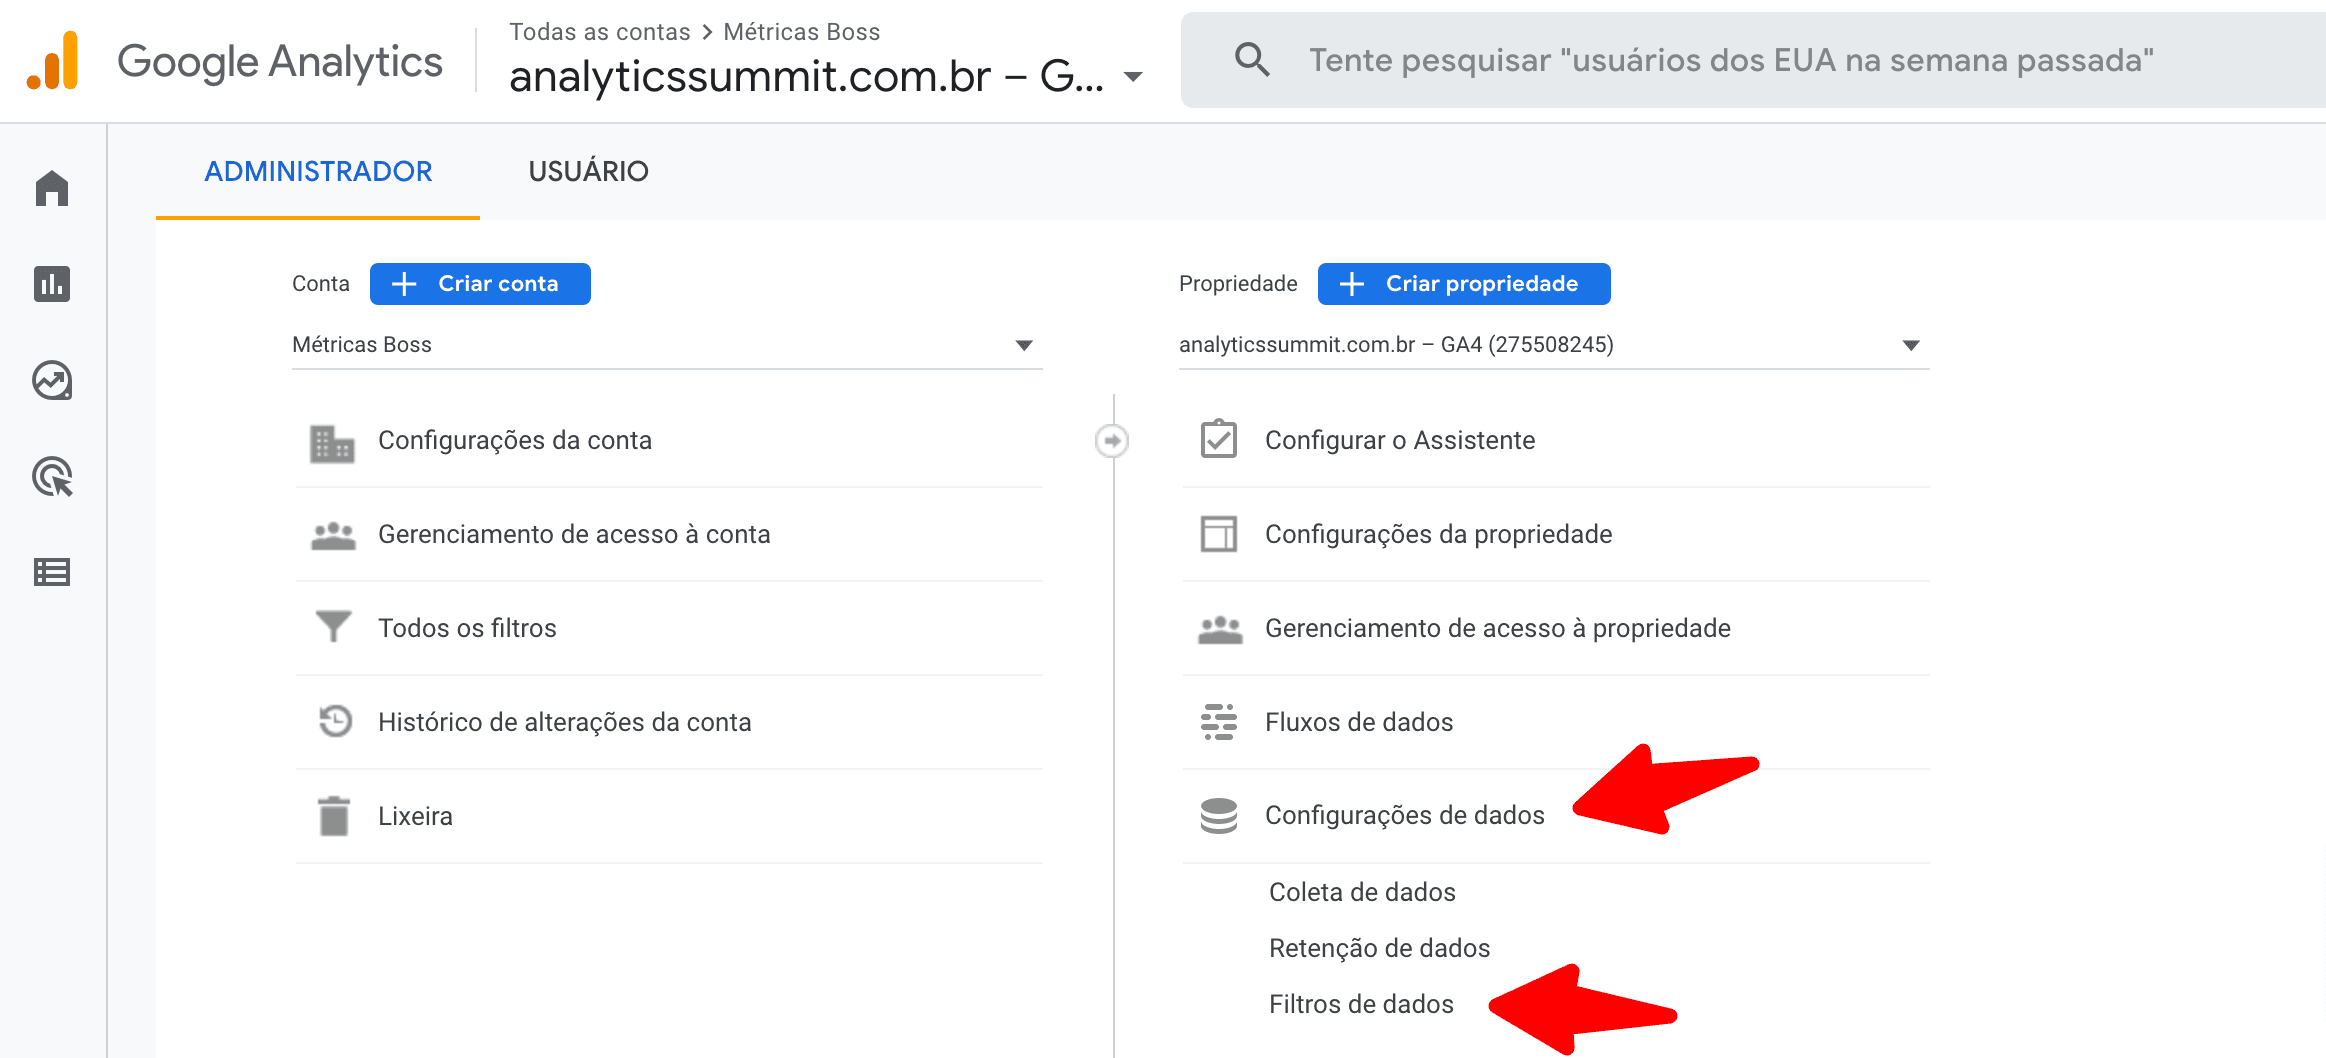Open Retenção de dados settings

pos(1379,948)
